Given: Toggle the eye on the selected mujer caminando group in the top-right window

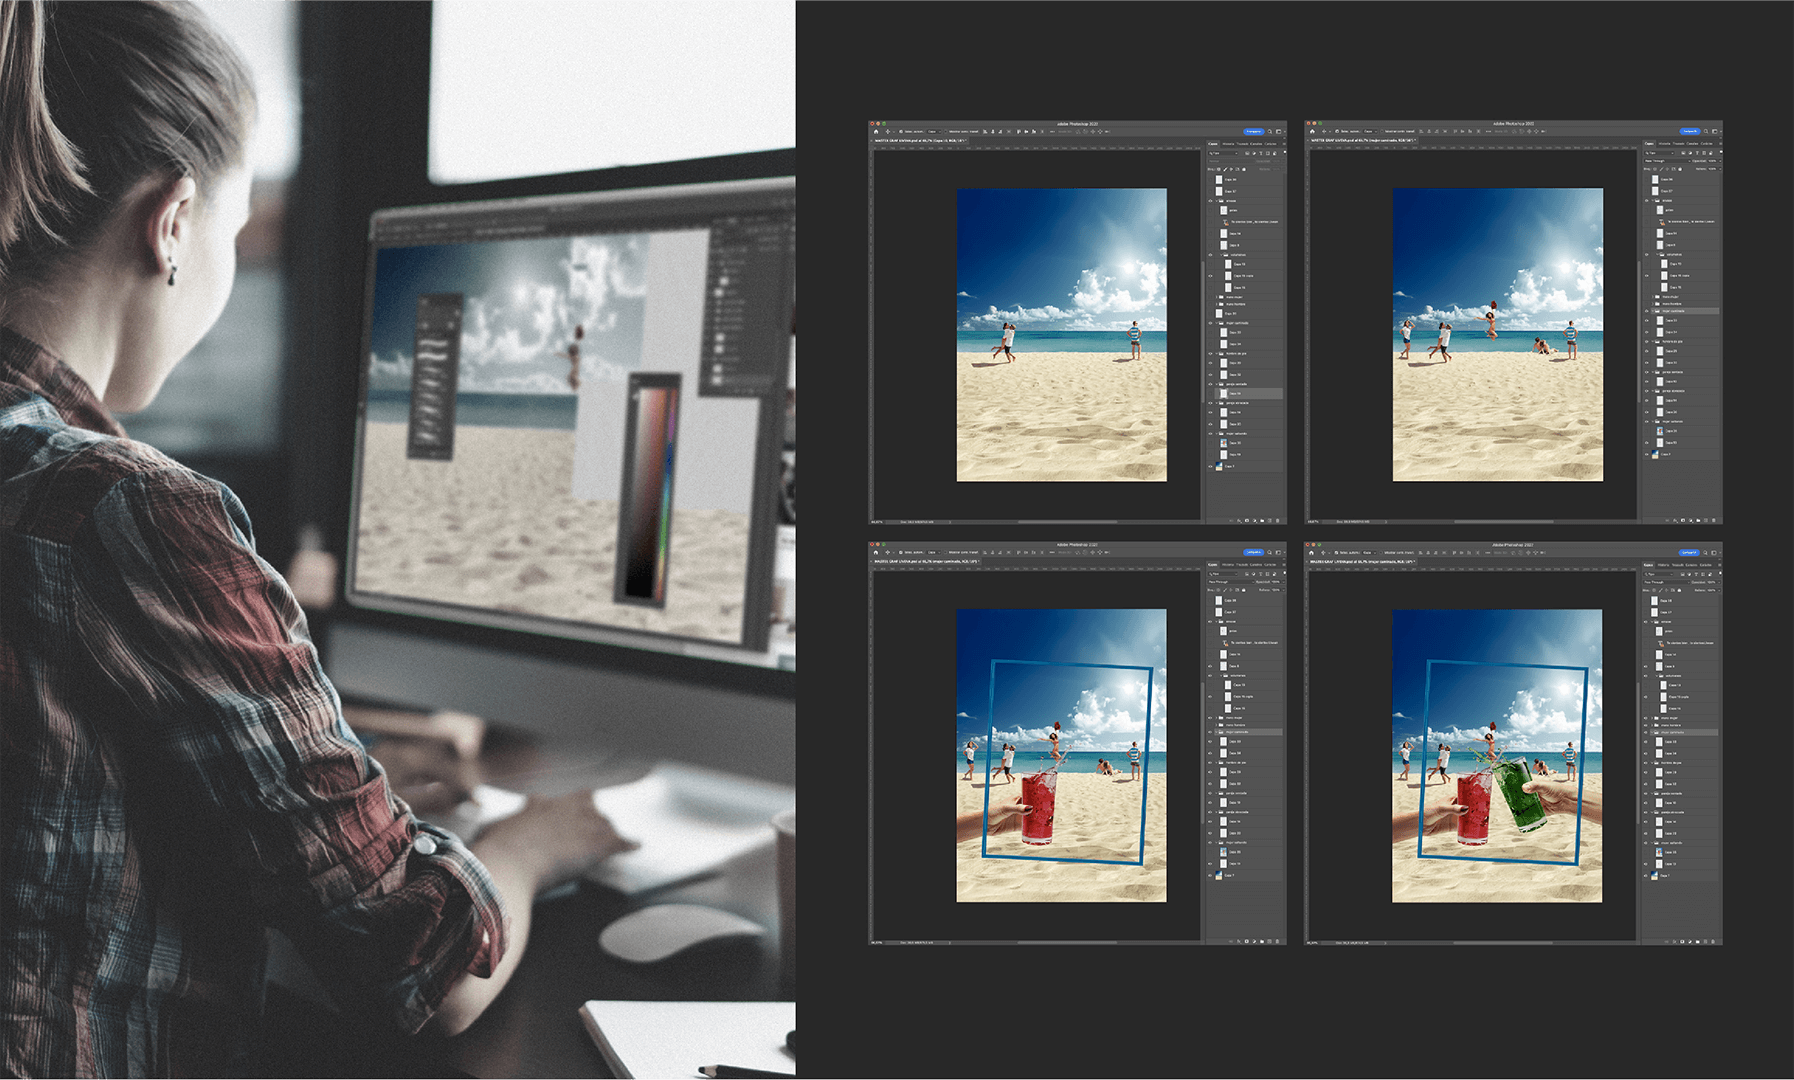Looking at the screenshot, I should [1647, 311].
